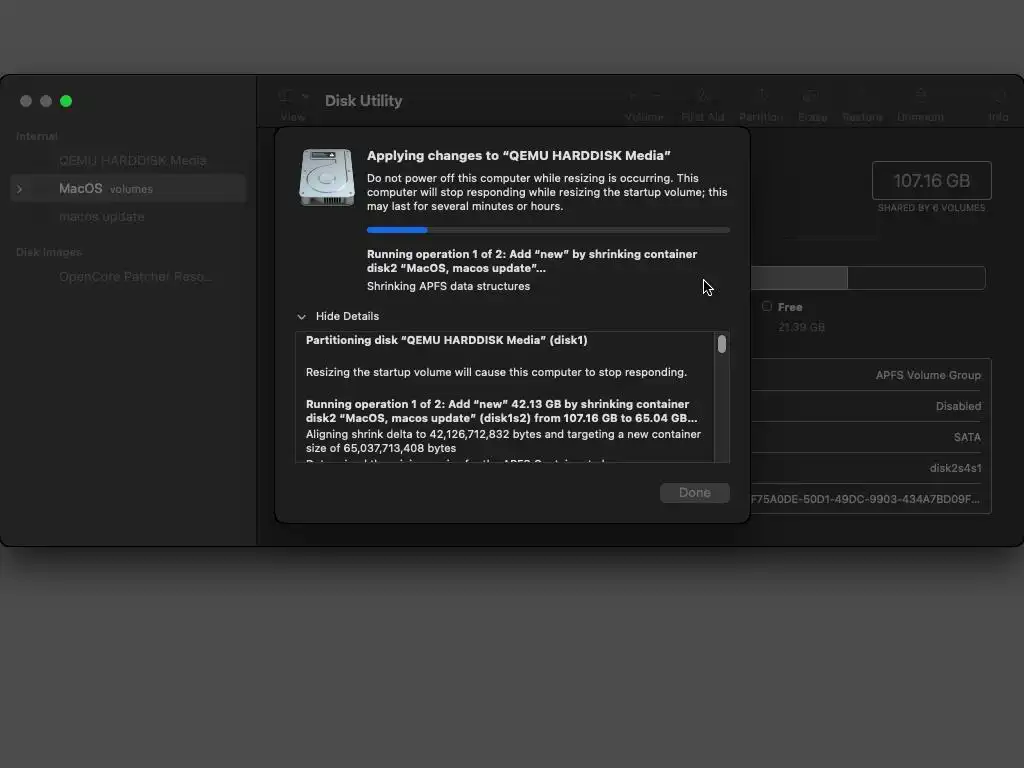Viewport: 1024px width, 768px height.
Task: Click the Free space legend dot
Action: [x=767, y=306]
